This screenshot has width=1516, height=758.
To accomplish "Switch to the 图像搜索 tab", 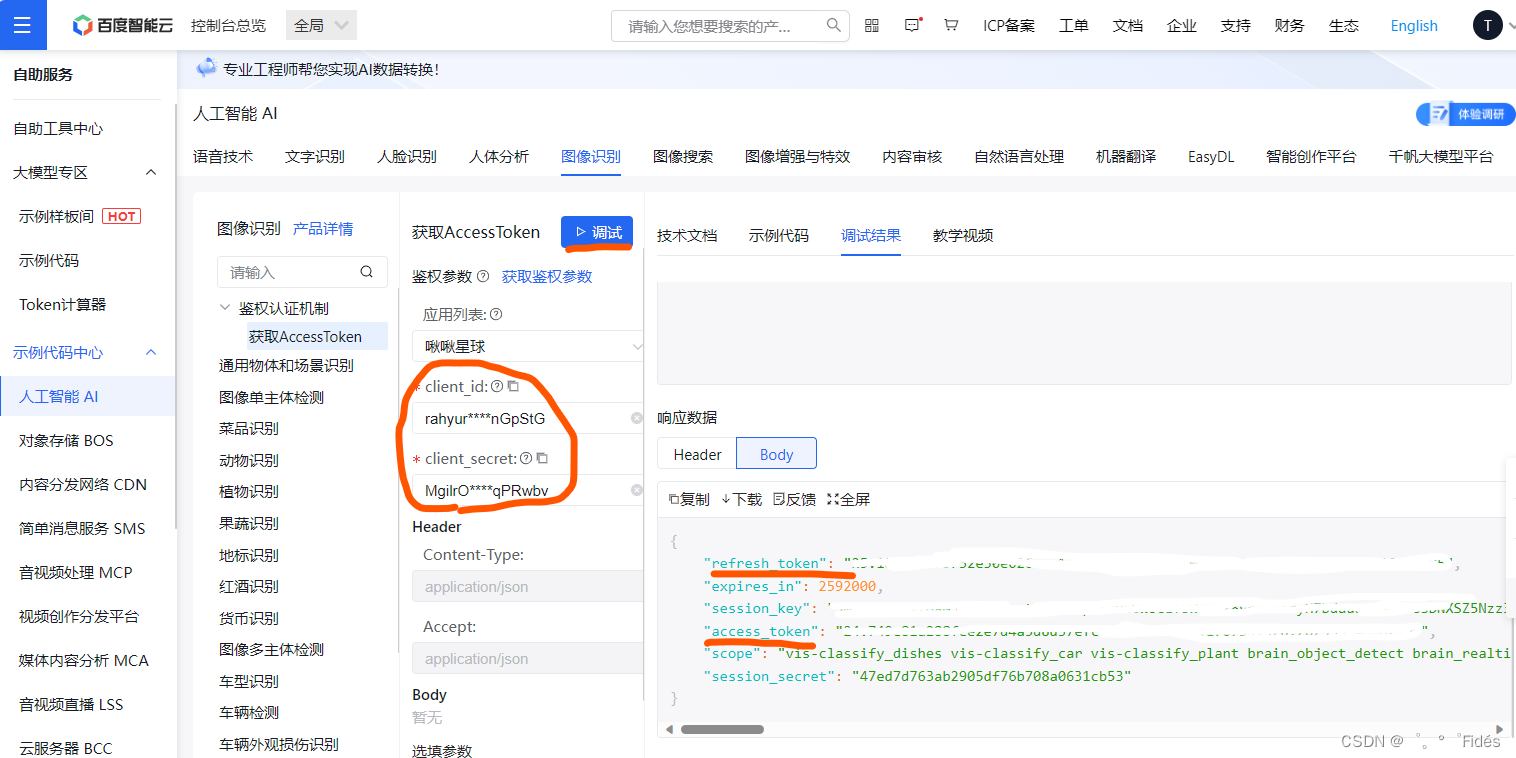I will 683,156.
